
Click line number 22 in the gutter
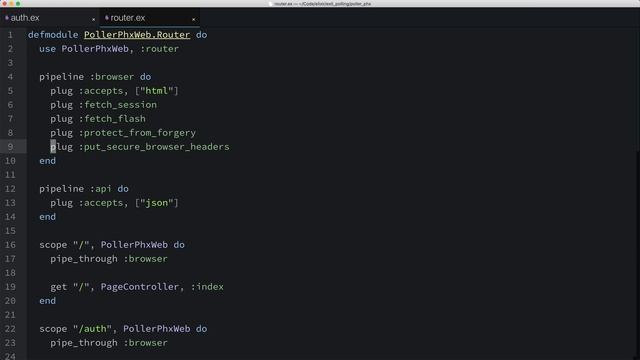pos(10,329)
